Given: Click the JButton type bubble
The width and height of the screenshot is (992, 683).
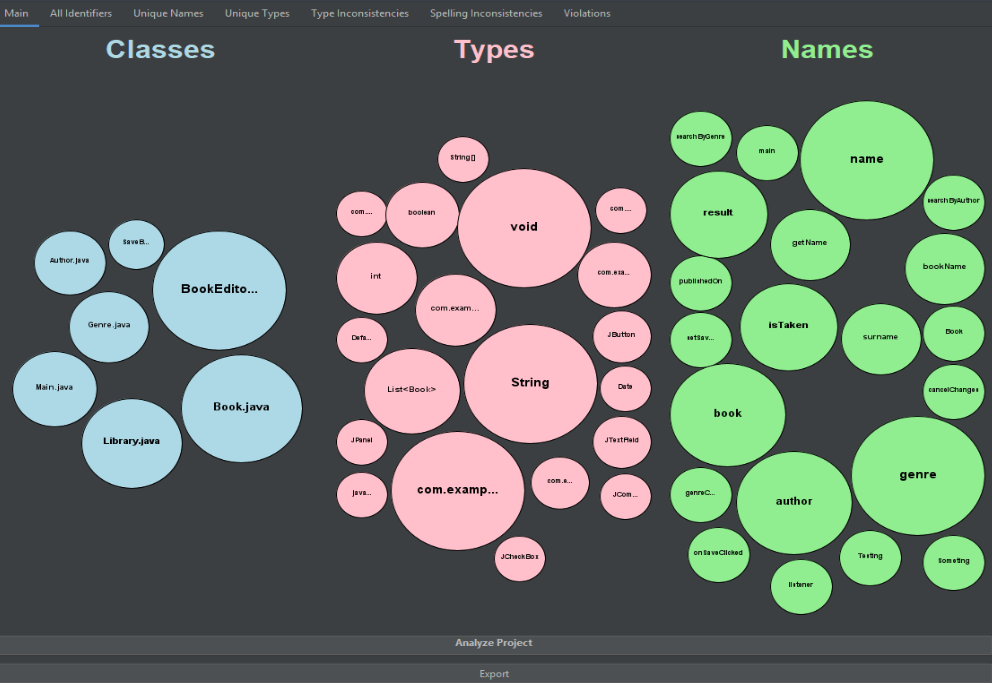Looking at the screenshot, I should click(621, 336).
